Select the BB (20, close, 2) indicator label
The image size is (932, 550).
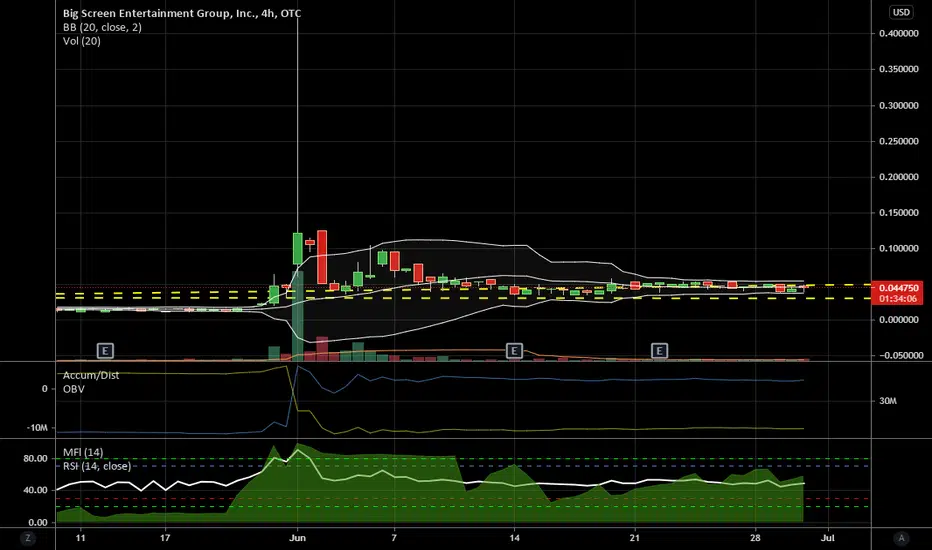(x=102, y=27)
